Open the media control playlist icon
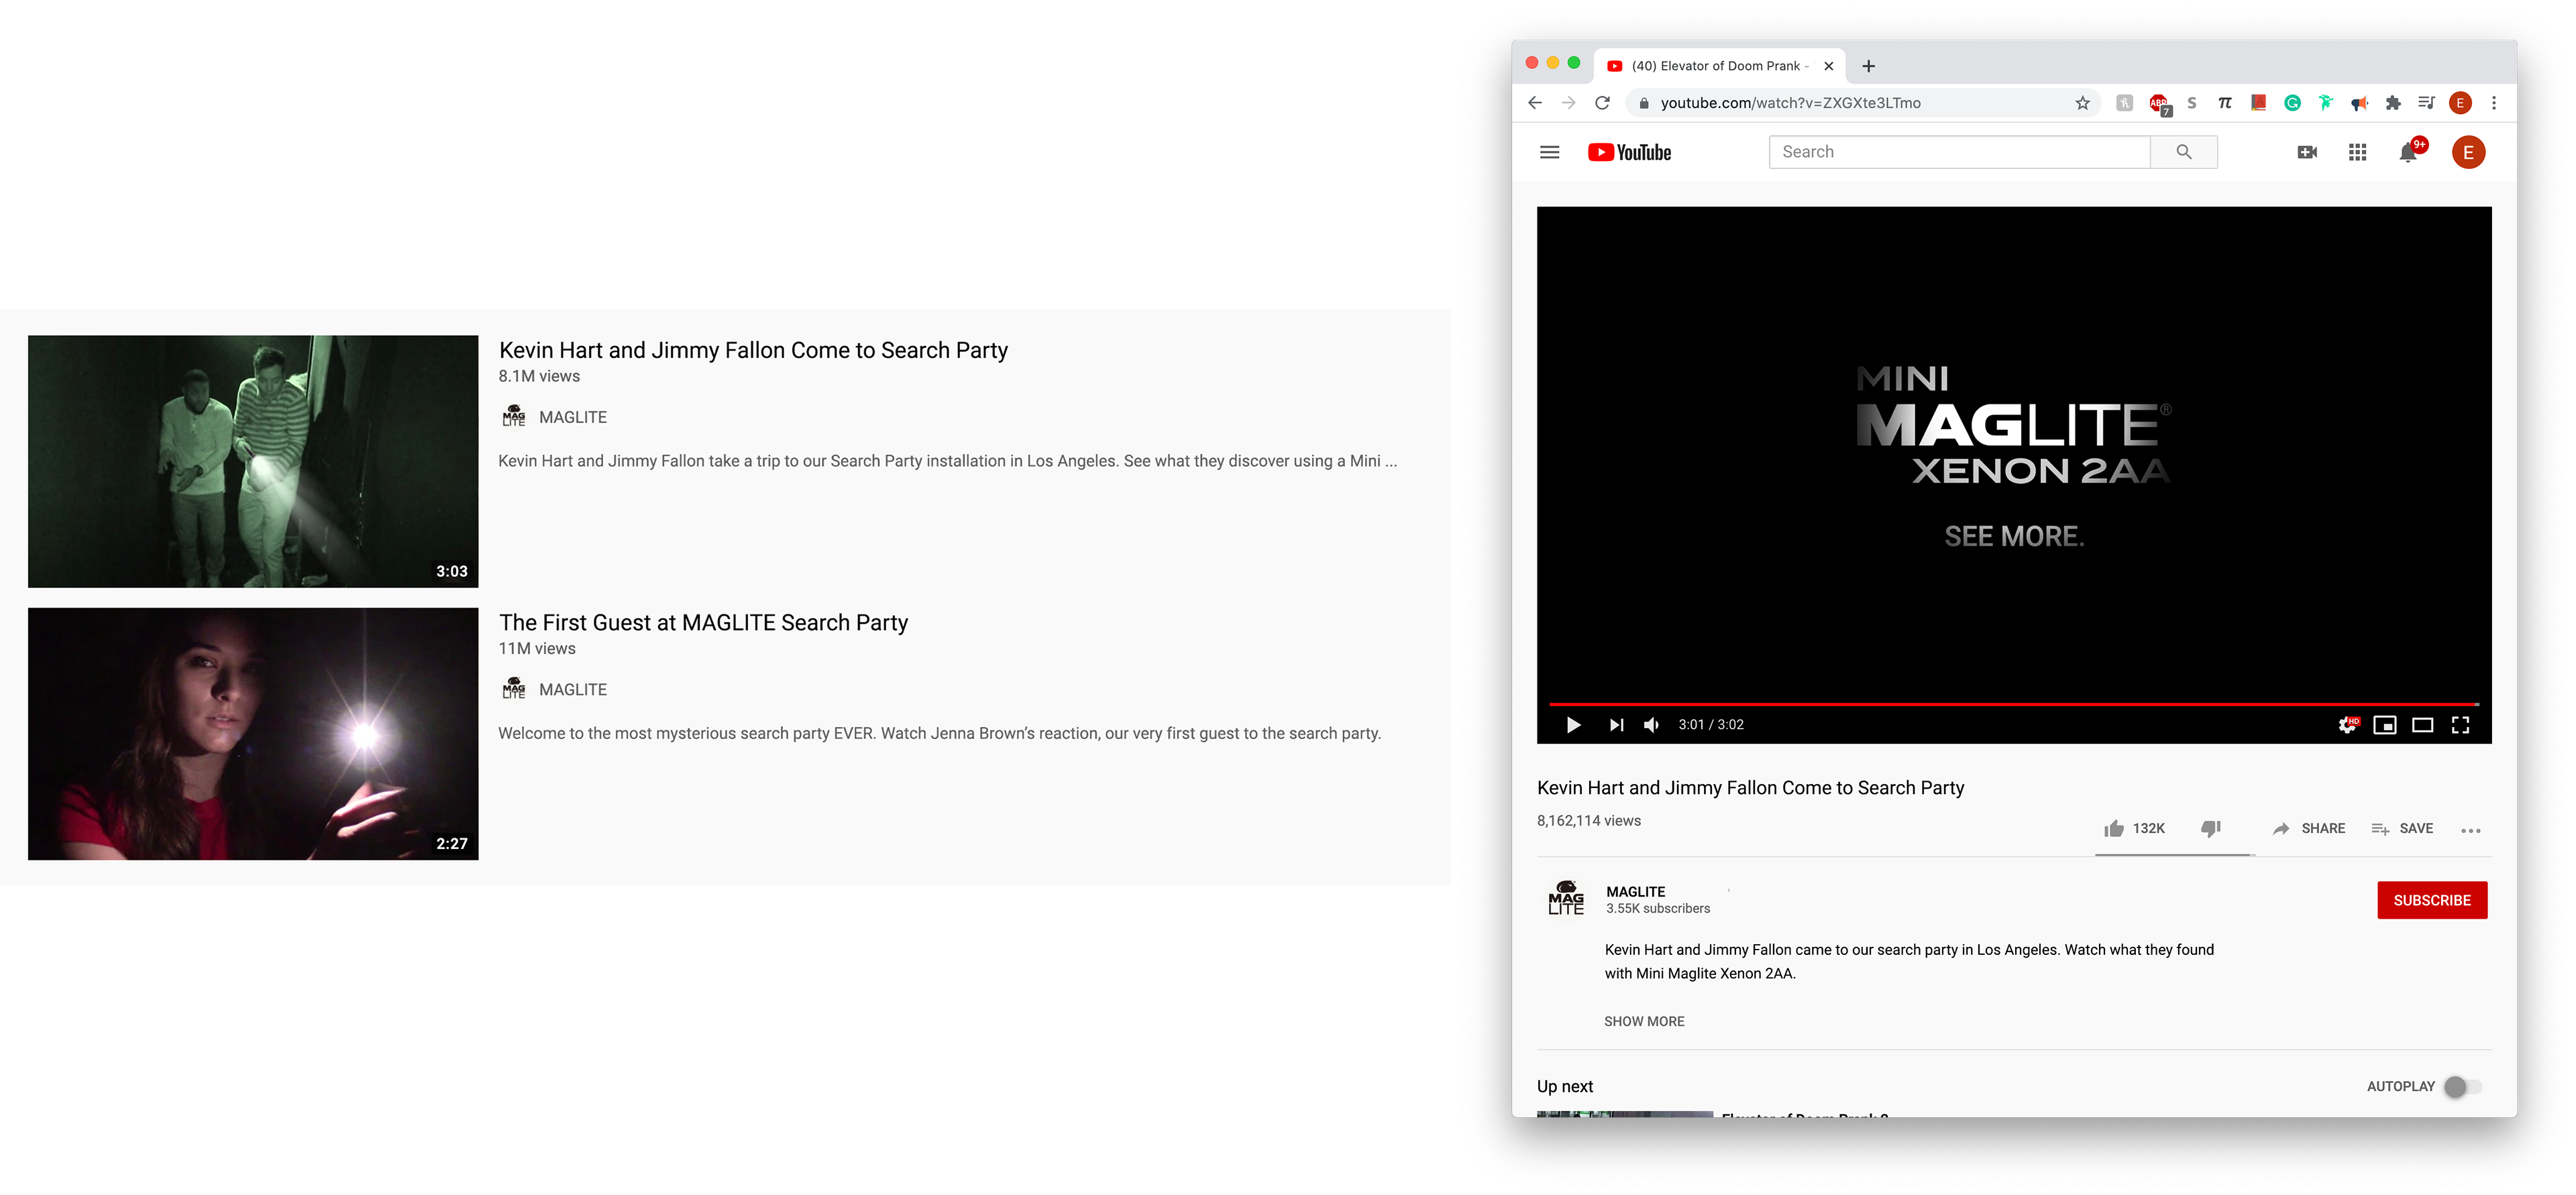The height and width of the screenshot is (1195, 2576). coord(2426,103)
